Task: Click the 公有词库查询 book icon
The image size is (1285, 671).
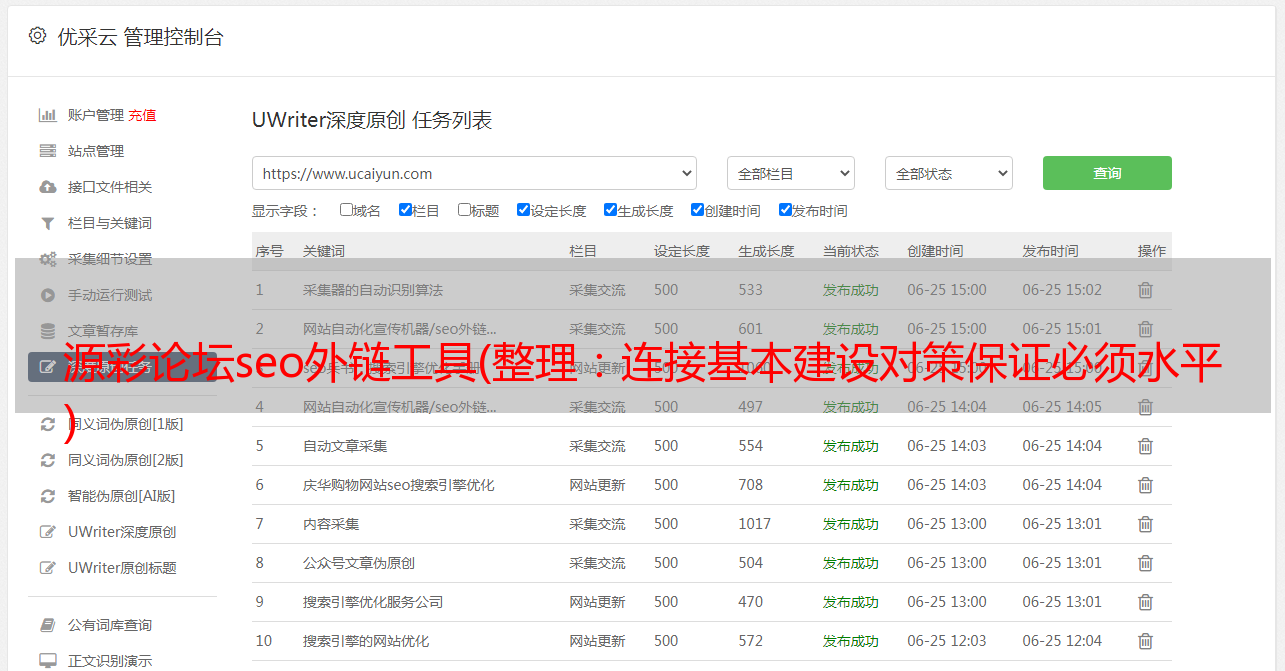Action: pos(47,625)
